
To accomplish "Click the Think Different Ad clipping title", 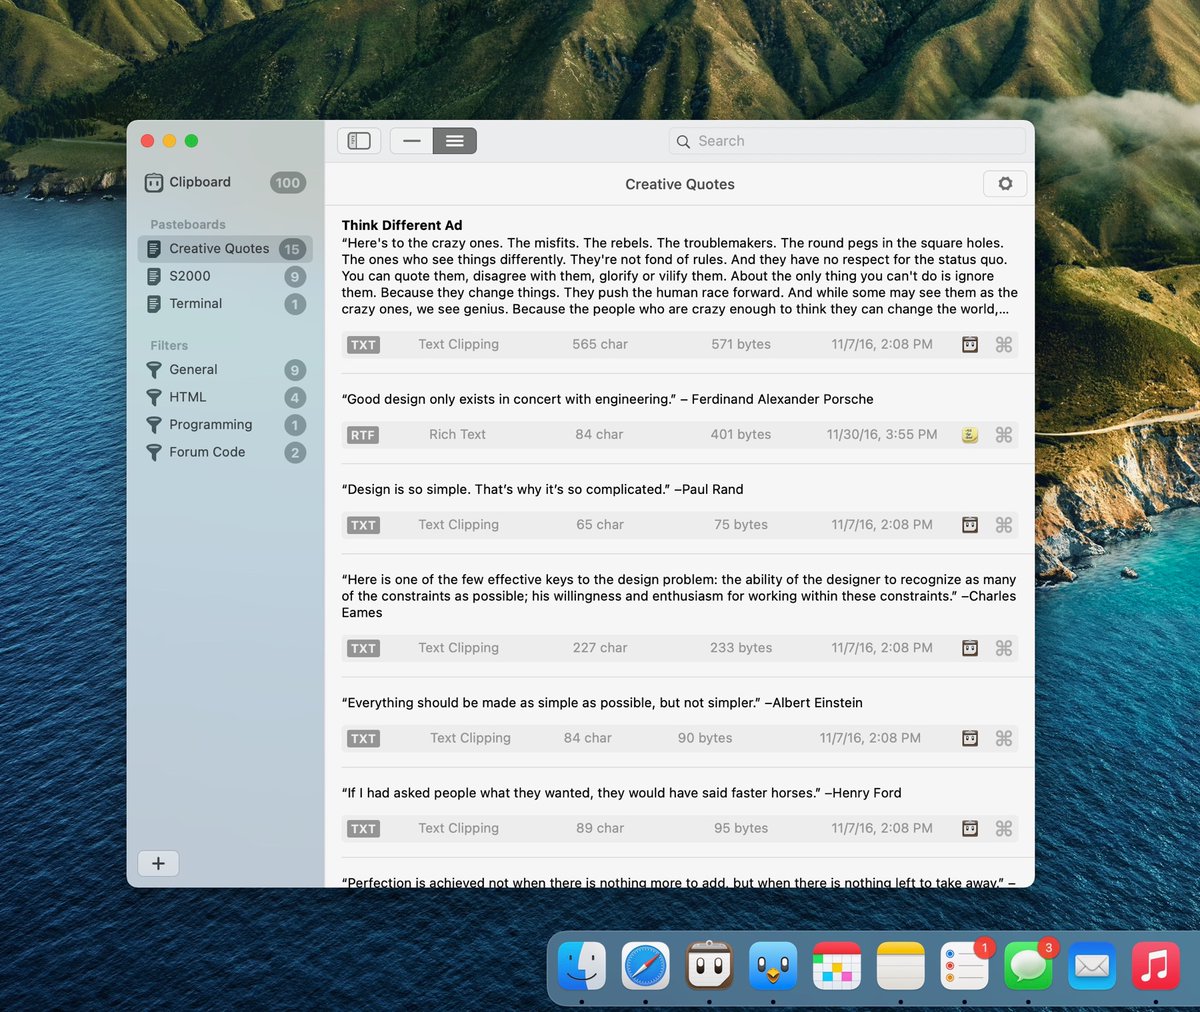I will point(402,225).
